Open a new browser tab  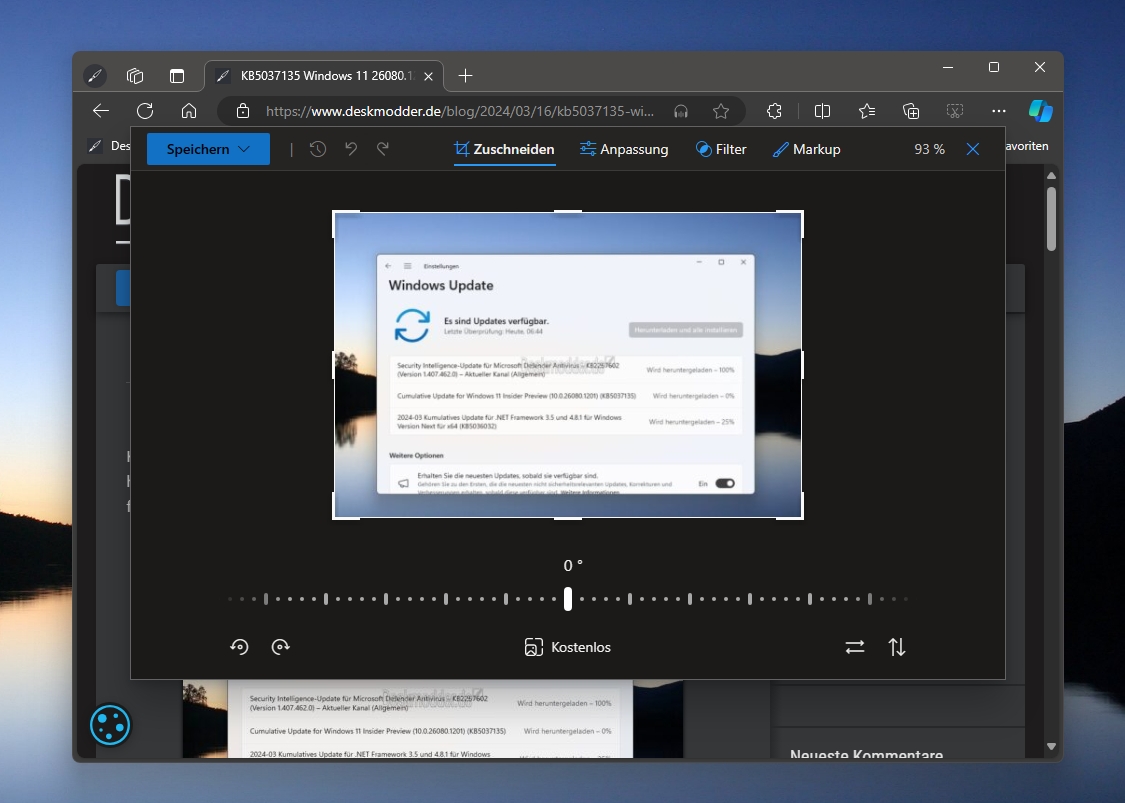(465, 75)
